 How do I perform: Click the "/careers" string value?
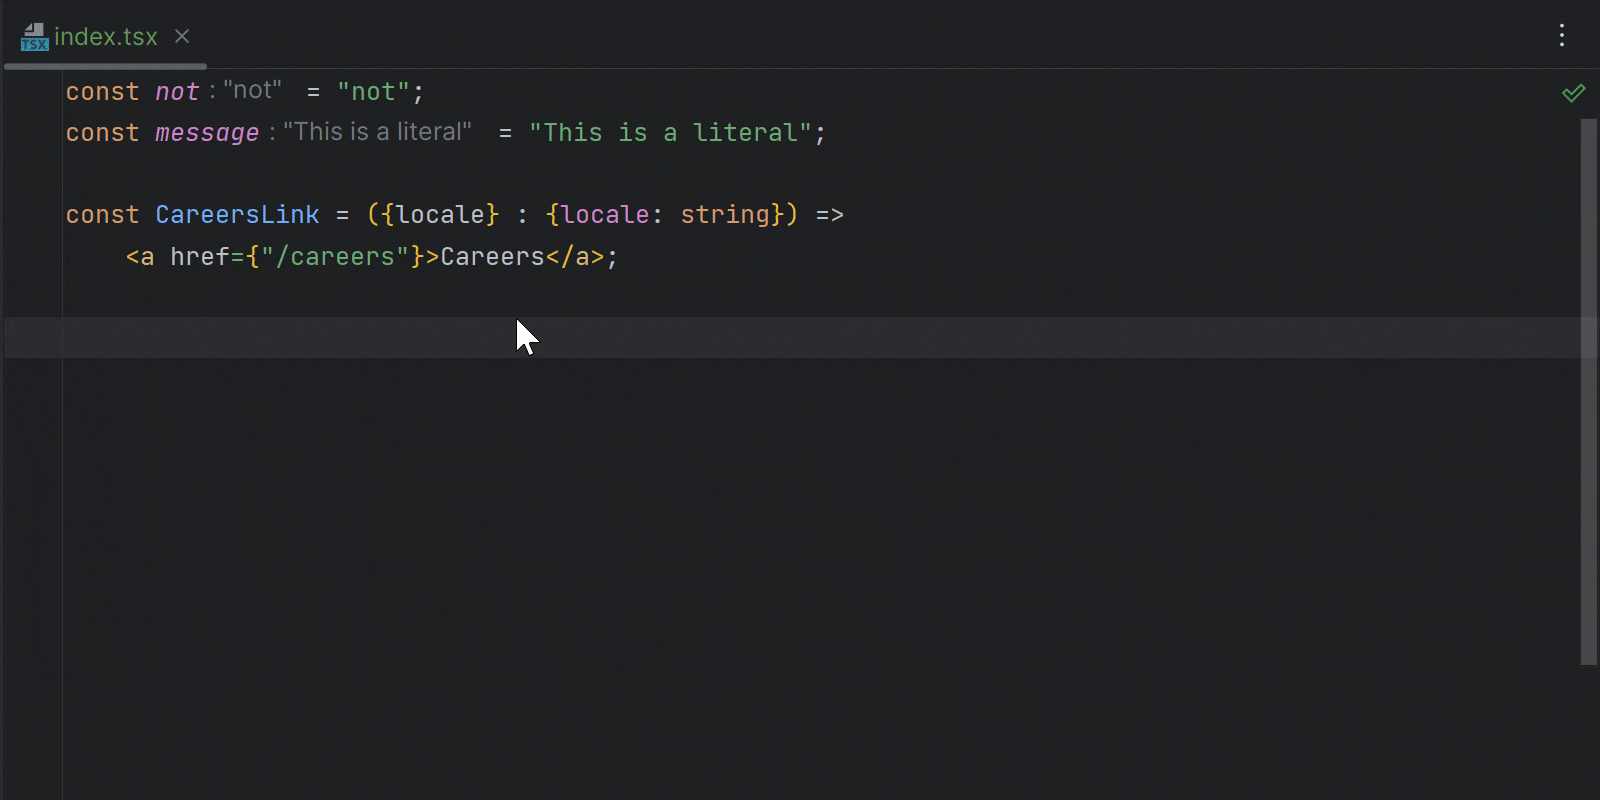tap(335, 257)
